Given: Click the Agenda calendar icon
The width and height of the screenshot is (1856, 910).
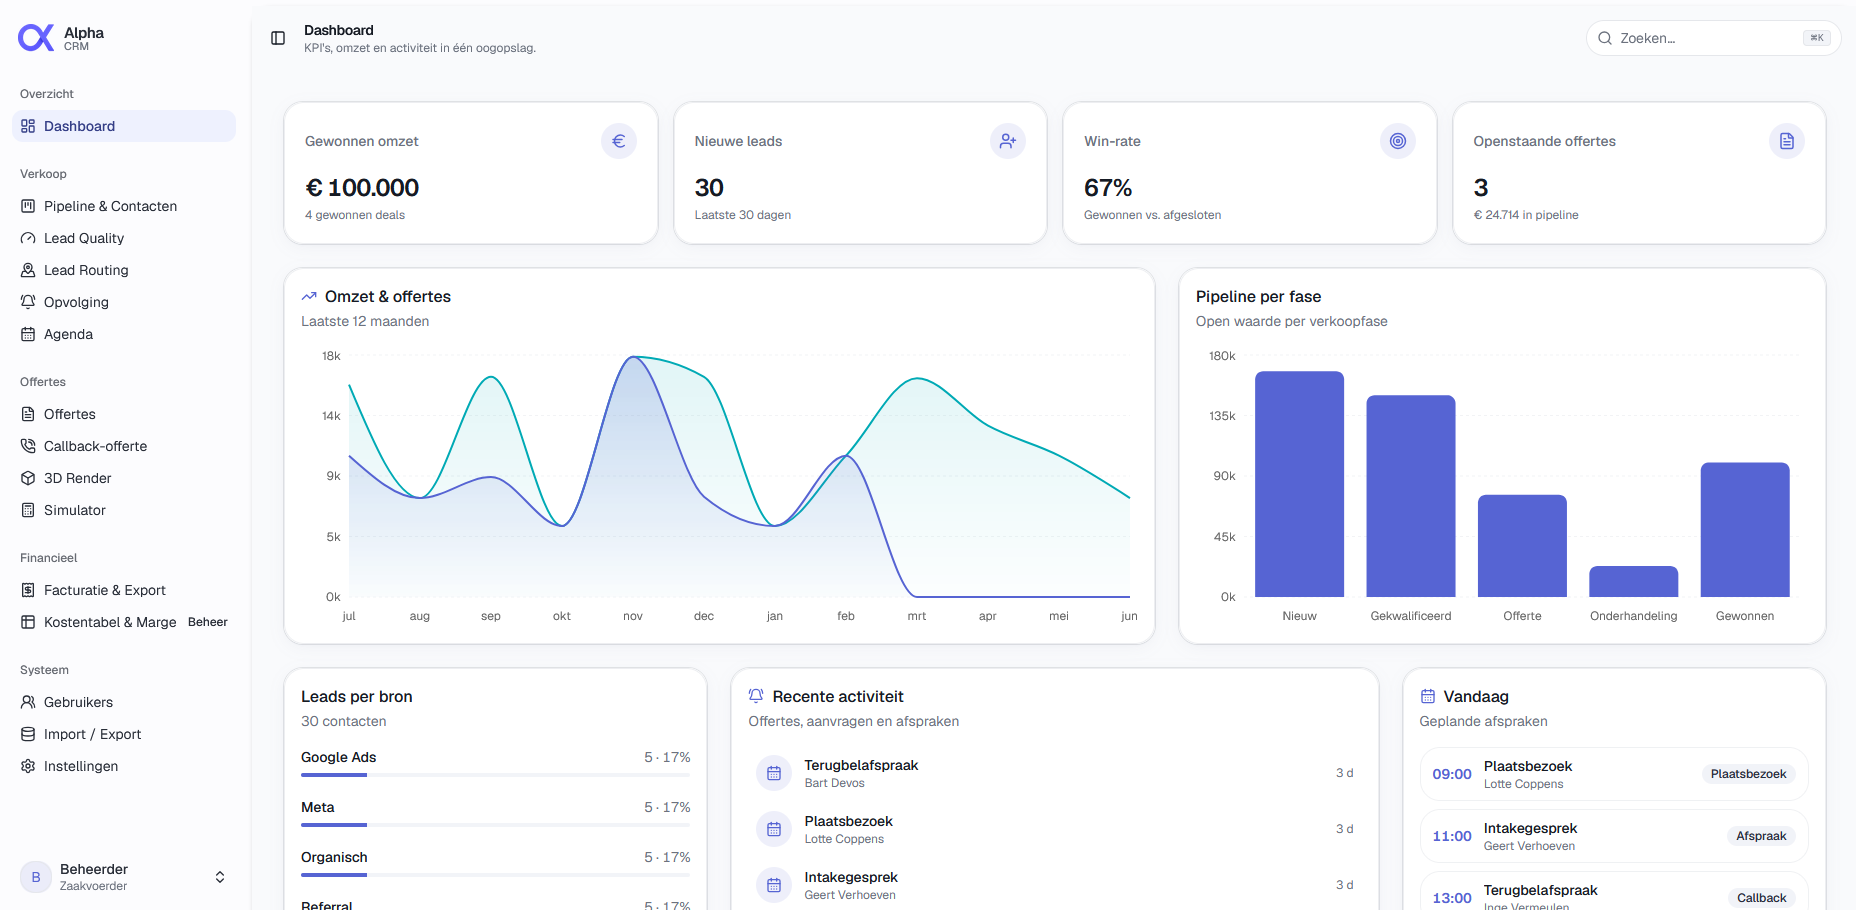Looking at the screenshot, I should [28, 334].
